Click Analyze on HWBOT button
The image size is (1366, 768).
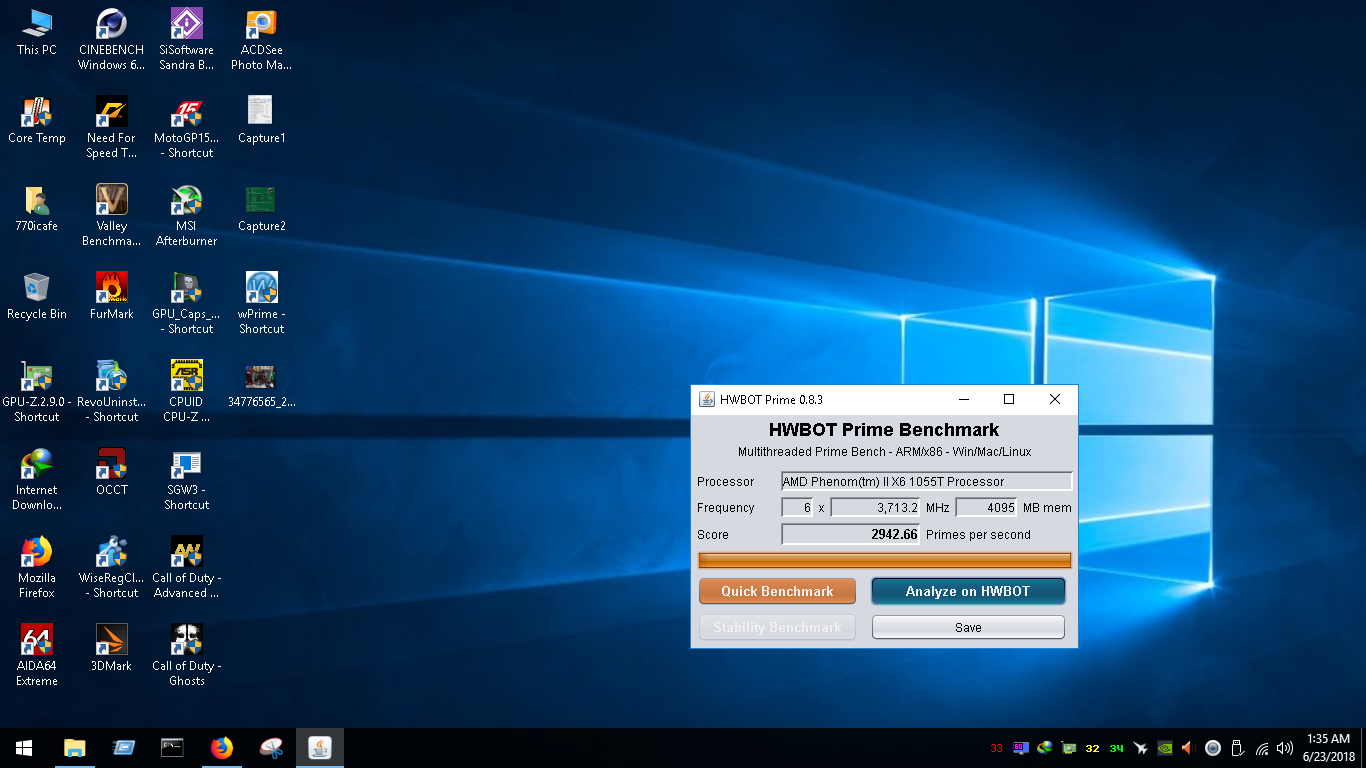pos(968,591)
